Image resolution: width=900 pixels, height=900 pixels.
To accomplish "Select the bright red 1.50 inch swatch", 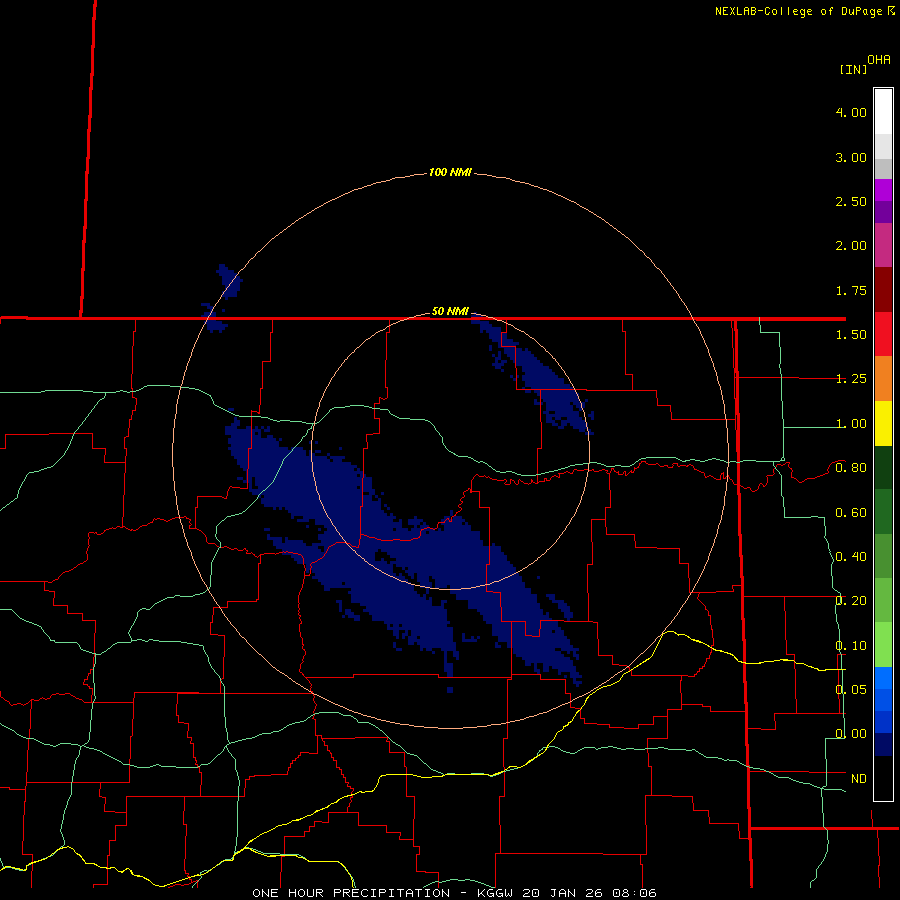I will (883, 334).
